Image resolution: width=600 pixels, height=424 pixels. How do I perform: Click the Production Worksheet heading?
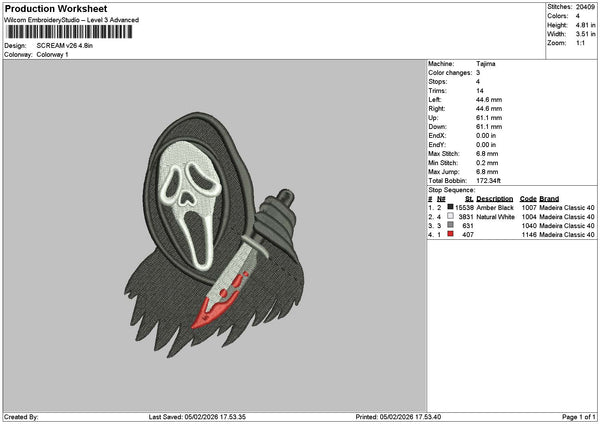(56, 9)
